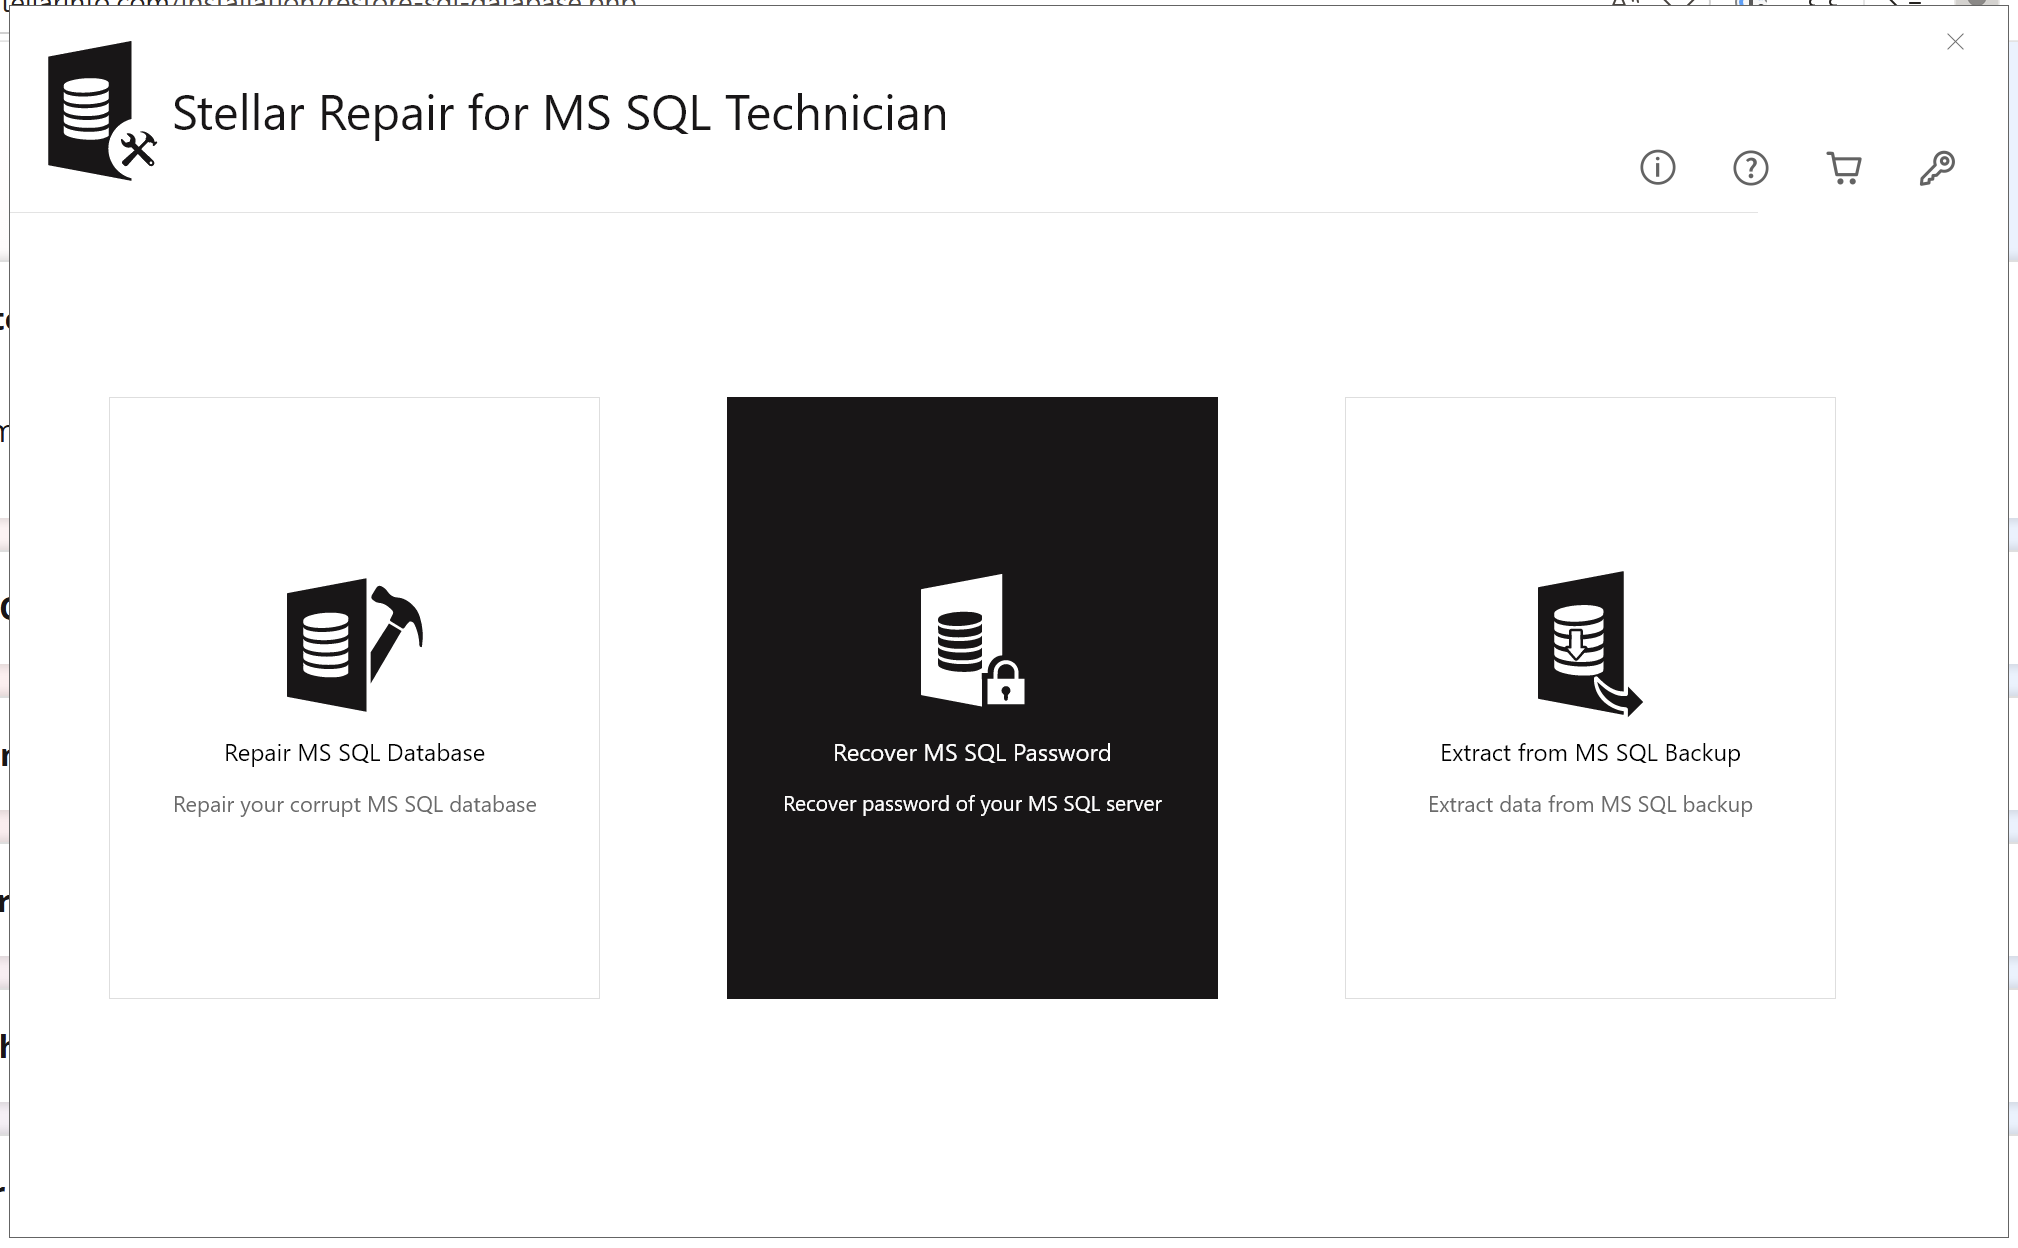
Task: Click the Stellar Repair database logo
Action: [x=101, y=111]
